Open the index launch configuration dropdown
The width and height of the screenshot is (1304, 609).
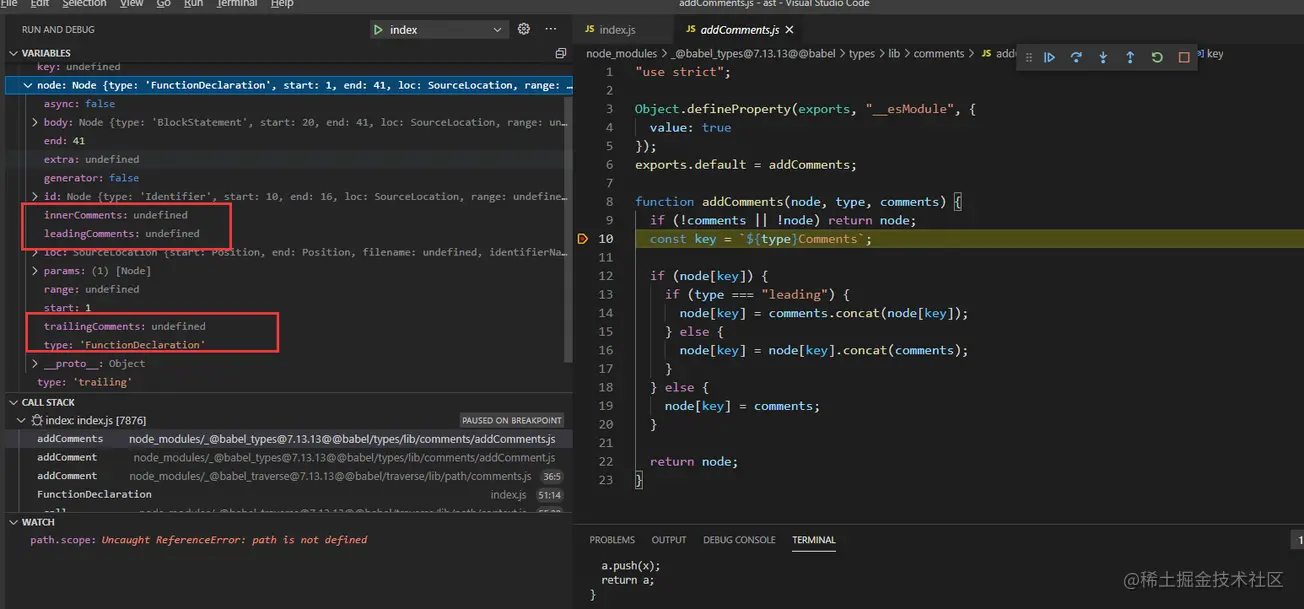438,30
